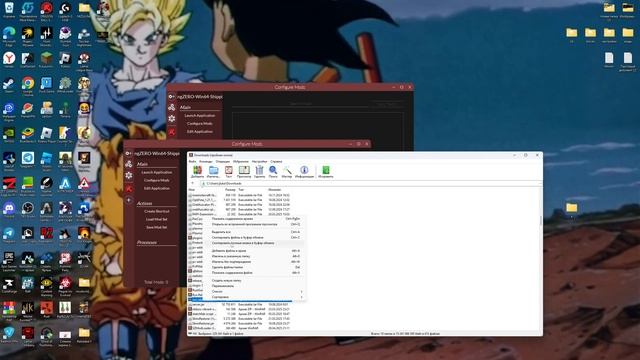Click the add-application gear-plus icon in front Reloaded window

coord(128,153)
